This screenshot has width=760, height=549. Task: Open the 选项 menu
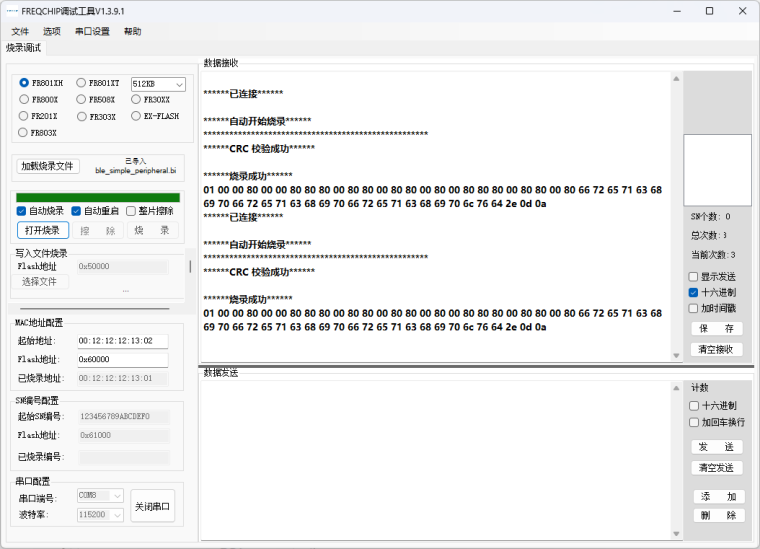tap(52, 31)
